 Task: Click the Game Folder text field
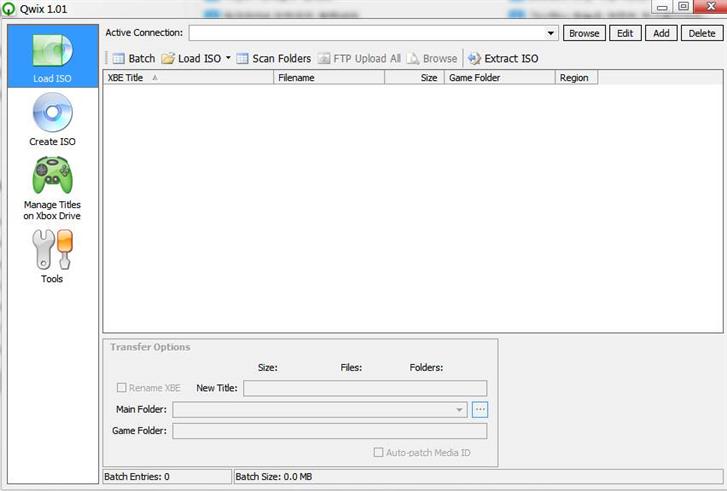coord(330,431)
